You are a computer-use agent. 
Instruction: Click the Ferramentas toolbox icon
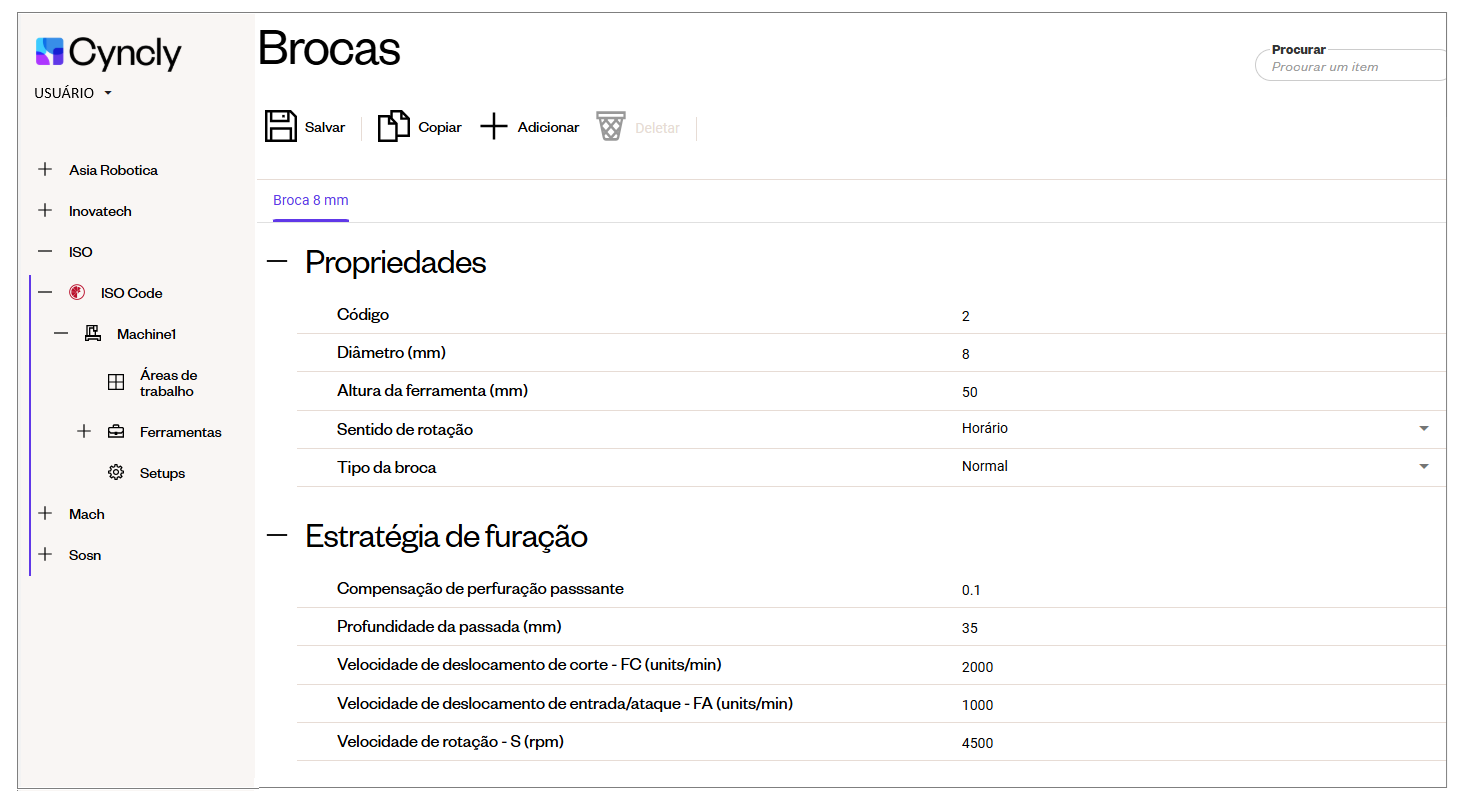[x=116, y=432]
